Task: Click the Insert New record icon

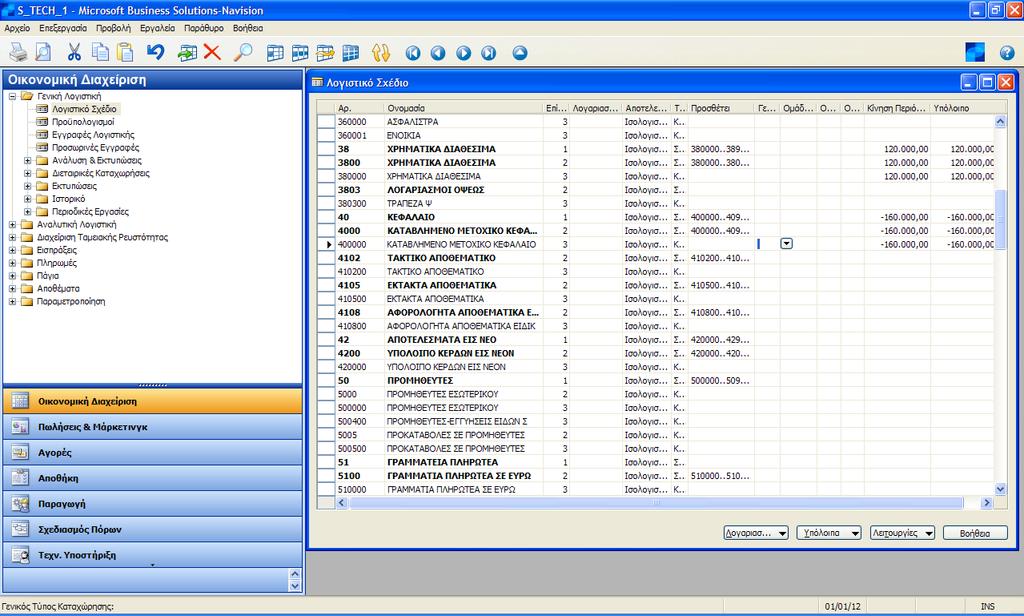Action: coord(187,52)
